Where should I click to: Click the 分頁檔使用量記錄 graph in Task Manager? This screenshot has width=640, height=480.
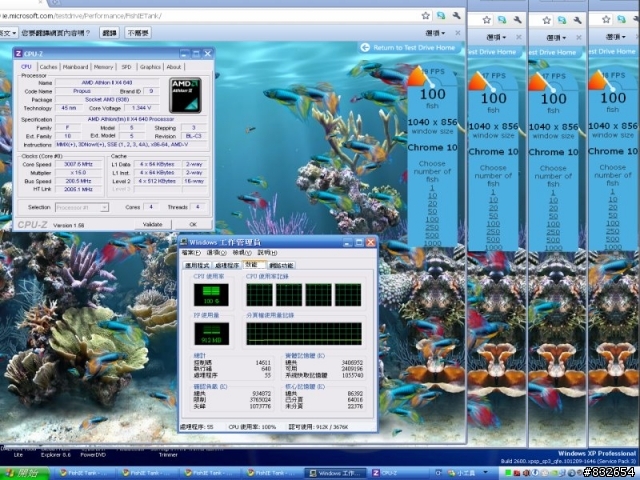point(304,334)
